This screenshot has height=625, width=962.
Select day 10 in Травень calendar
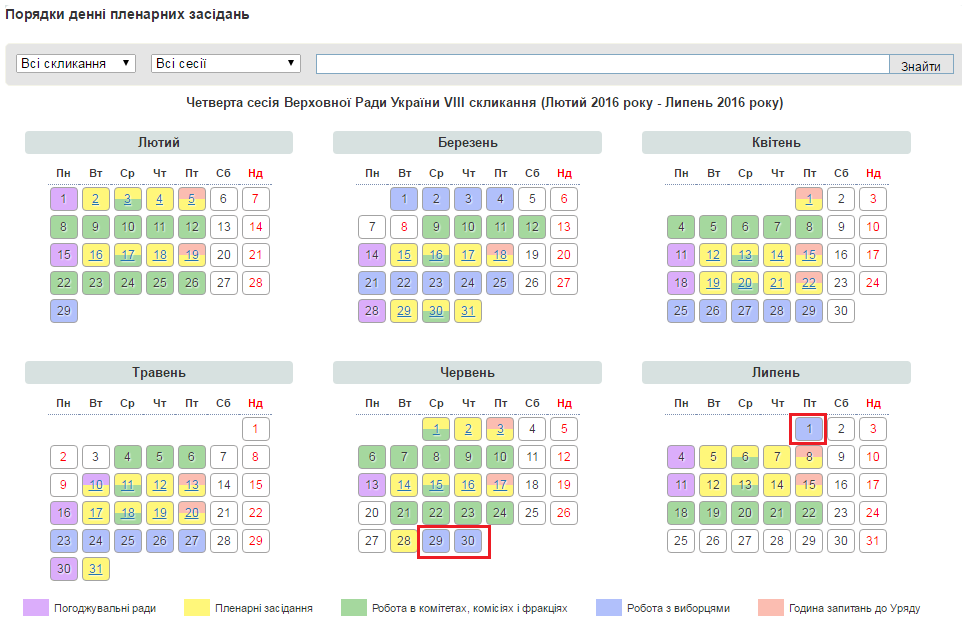pyautogui.click(x=95, y=485)
